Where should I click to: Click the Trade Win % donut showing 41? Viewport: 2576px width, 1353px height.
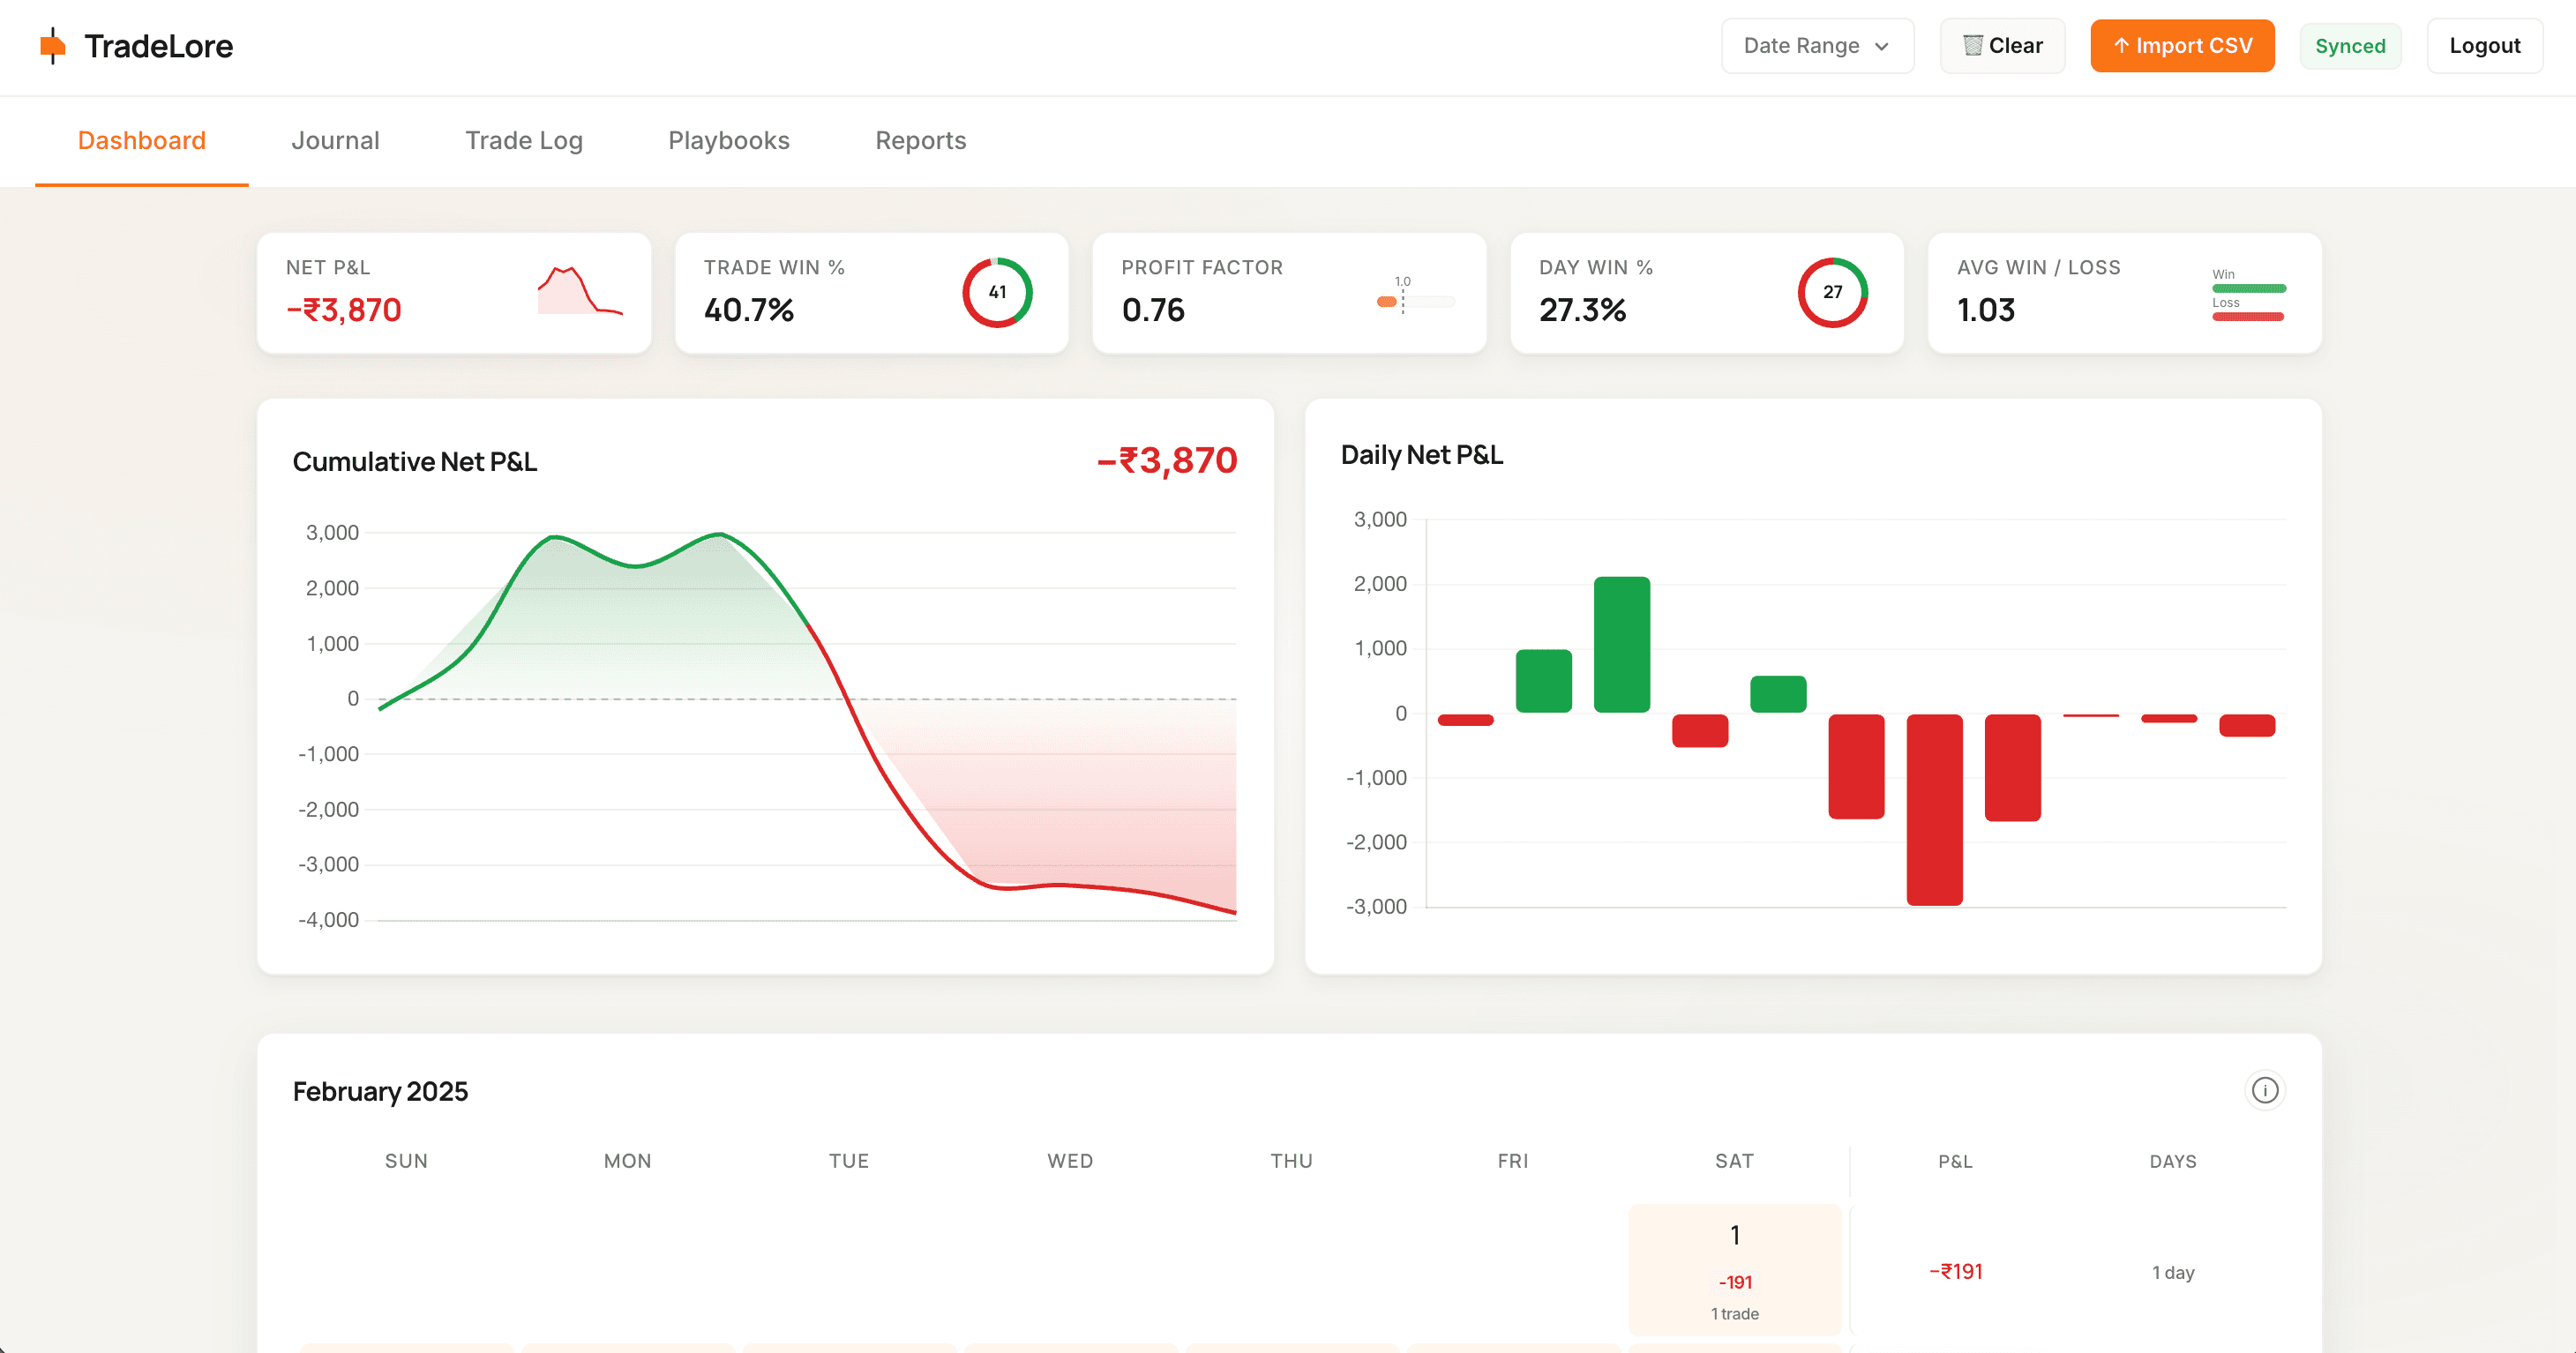tap(997, 292)
